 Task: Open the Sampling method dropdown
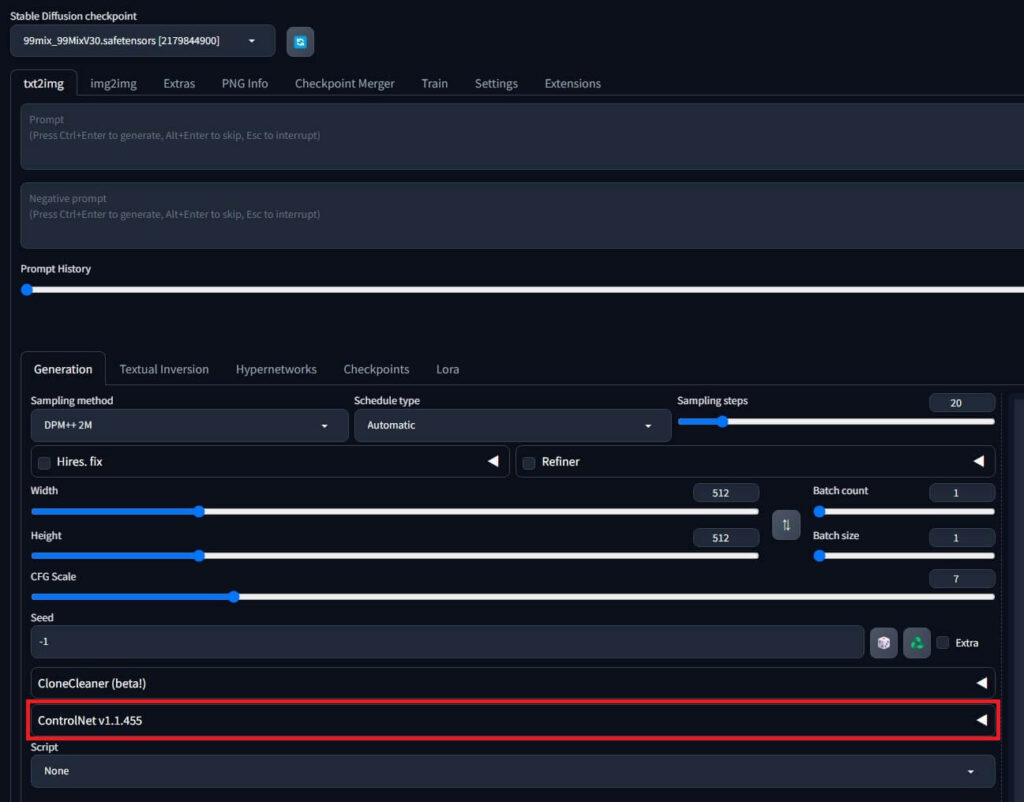click(181, 425)
